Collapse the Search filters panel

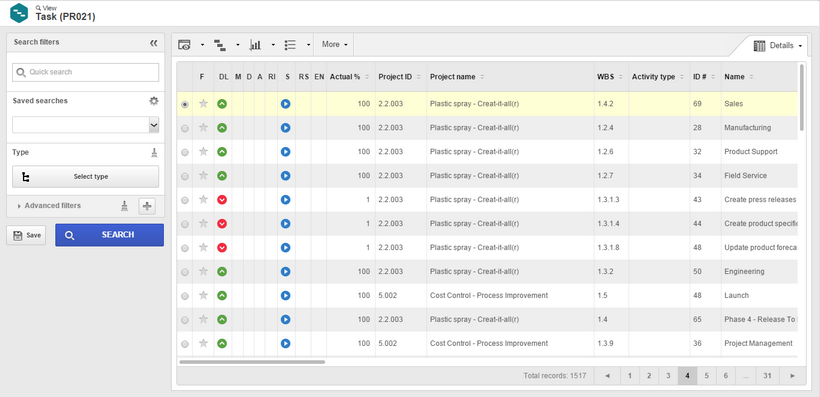[153, 43]
